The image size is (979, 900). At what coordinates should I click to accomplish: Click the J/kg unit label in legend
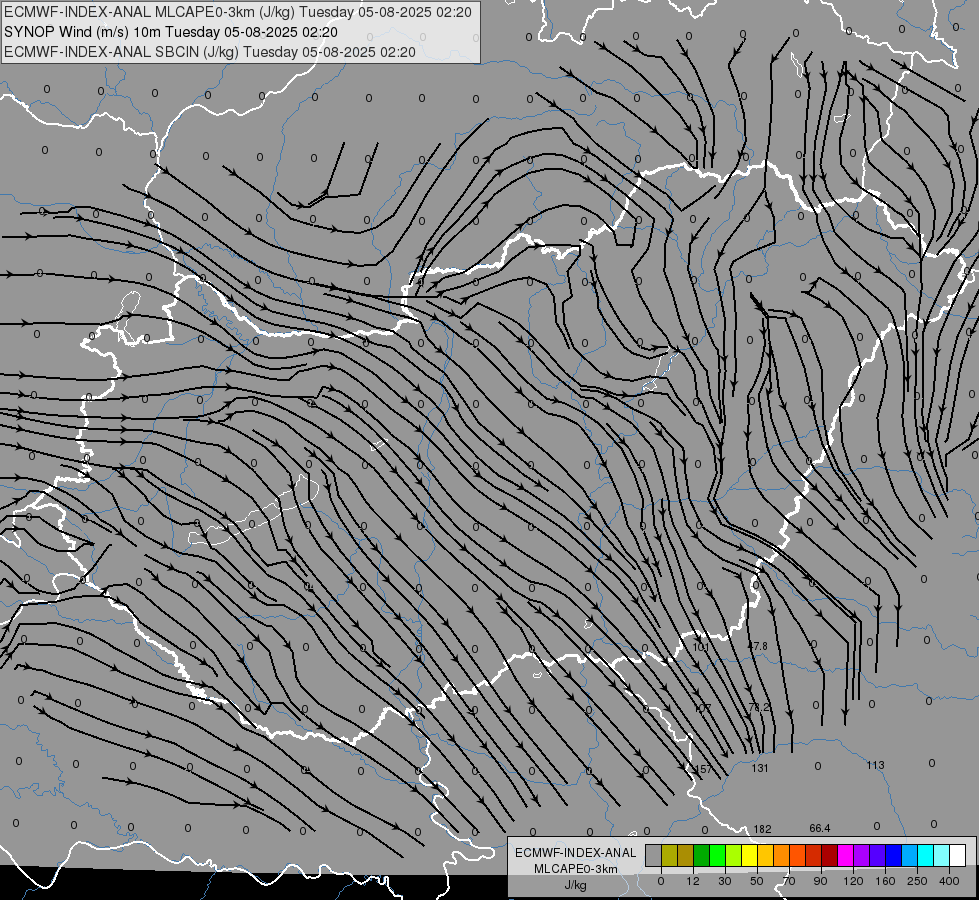click(x=575, y=885)
